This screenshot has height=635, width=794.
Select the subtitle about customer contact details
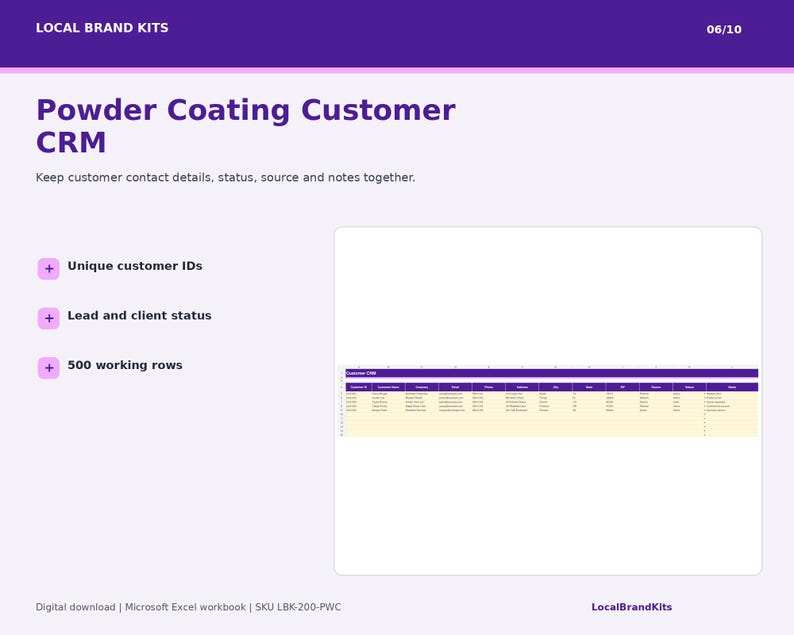(225, 178)
